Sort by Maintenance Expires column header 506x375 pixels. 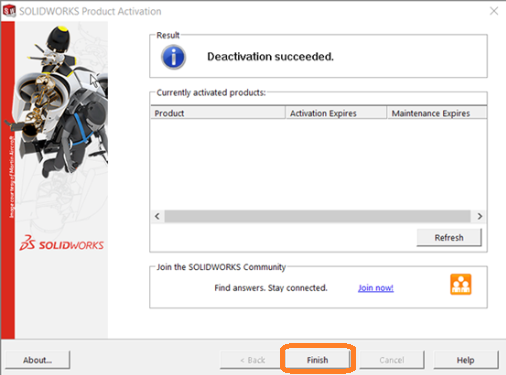[x=437, y=113]
